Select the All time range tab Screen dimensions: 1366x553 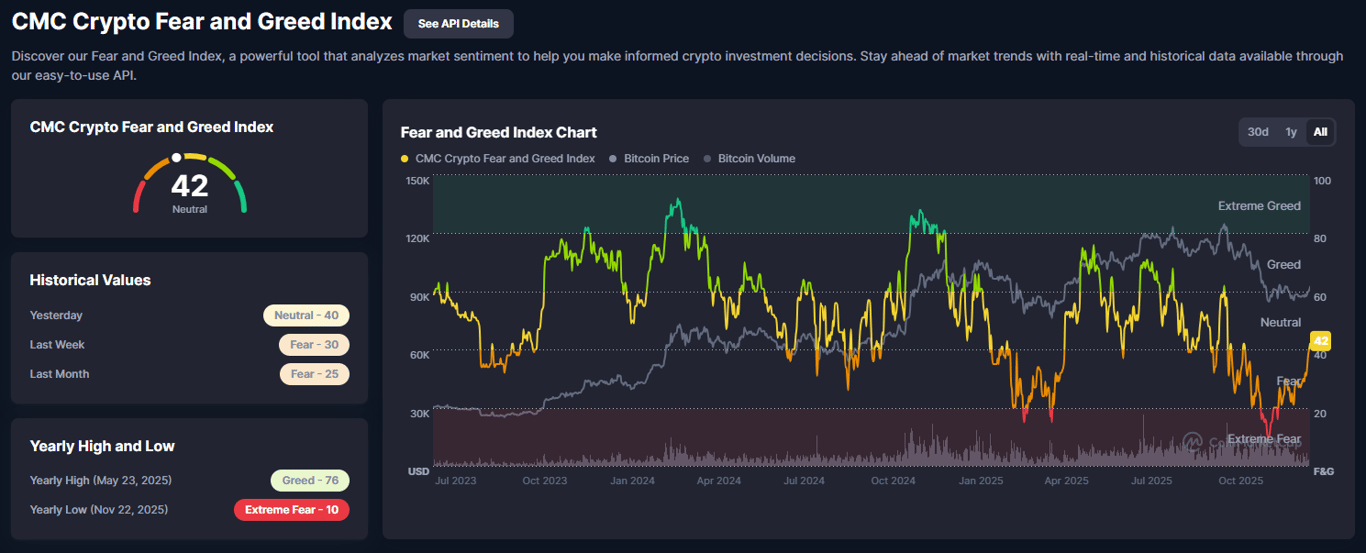1320,132
